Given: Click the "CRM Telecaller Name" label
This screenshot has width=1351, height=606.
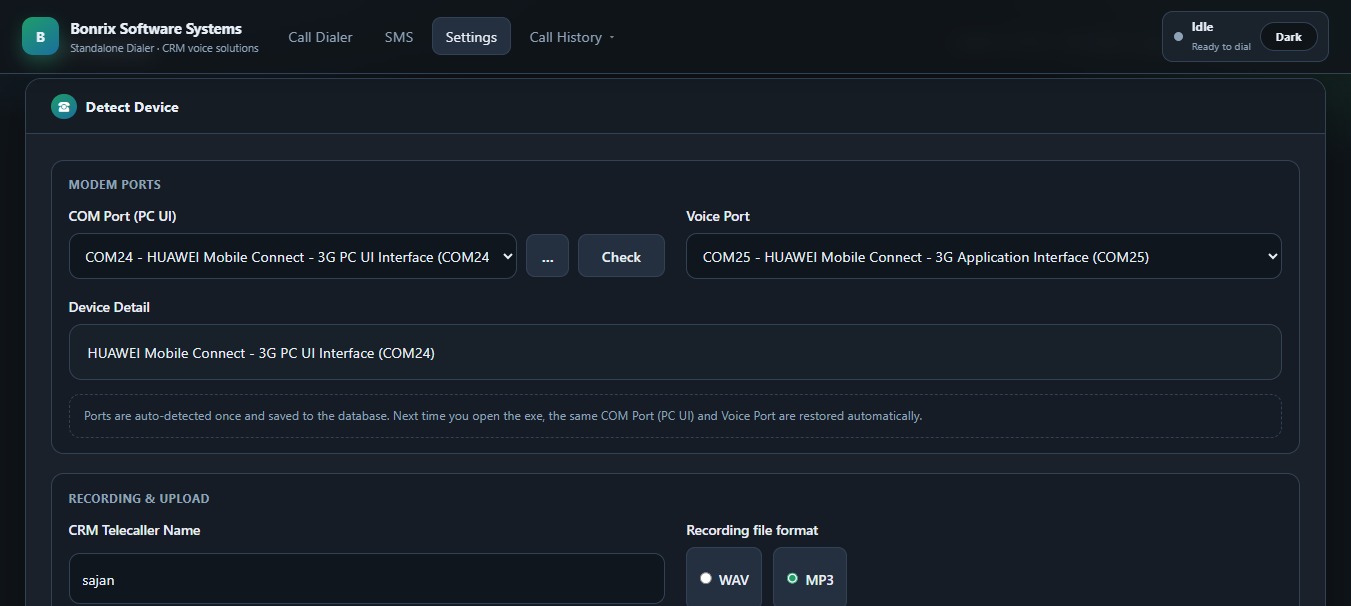Looking at the screenshot, I should pyautogui.click(x=134, y=530).
